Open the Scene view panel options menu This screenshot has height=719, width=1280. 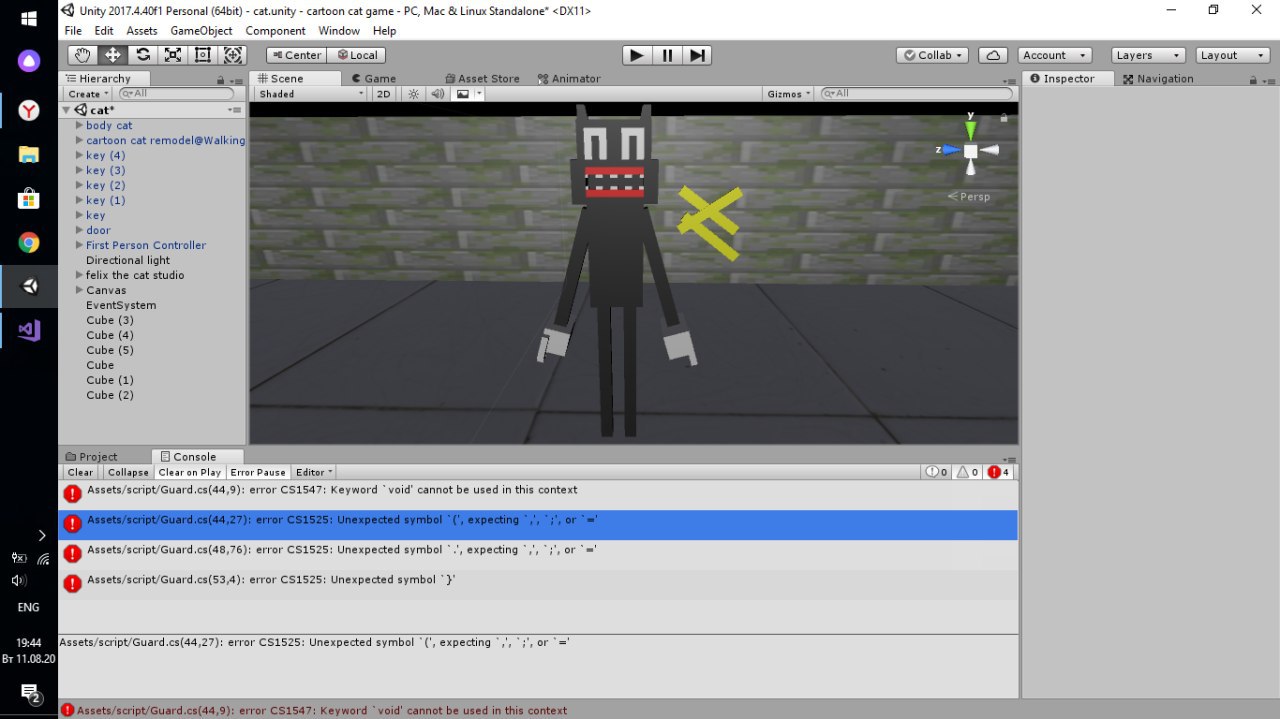[x=1011, y=79]
